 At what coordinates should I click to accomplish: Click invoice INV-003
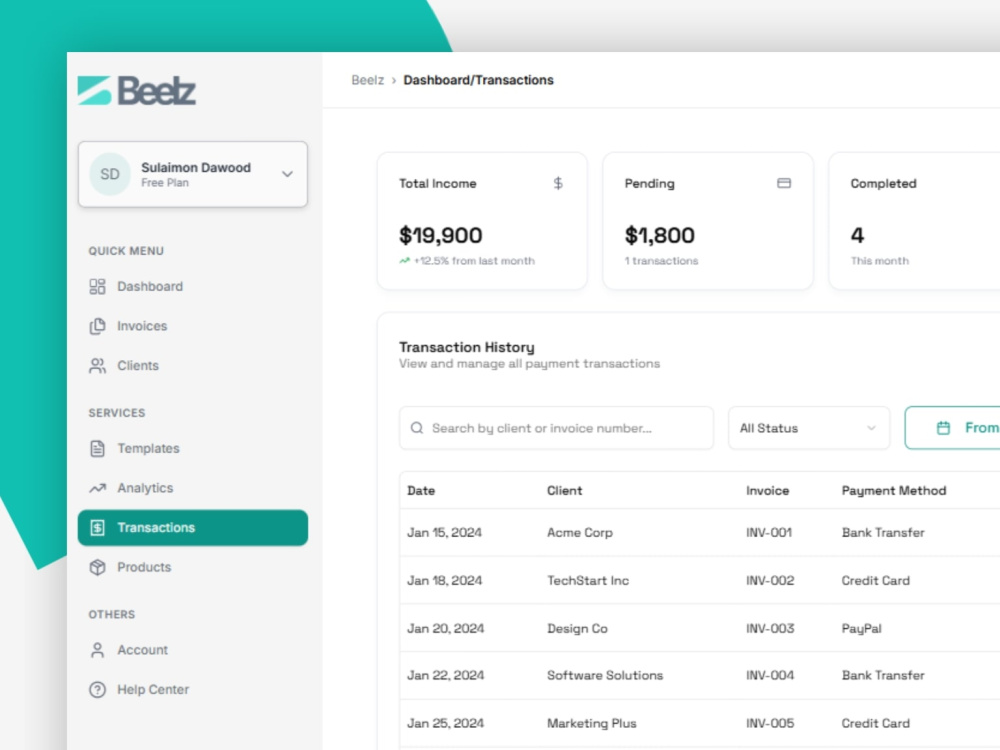770,628
